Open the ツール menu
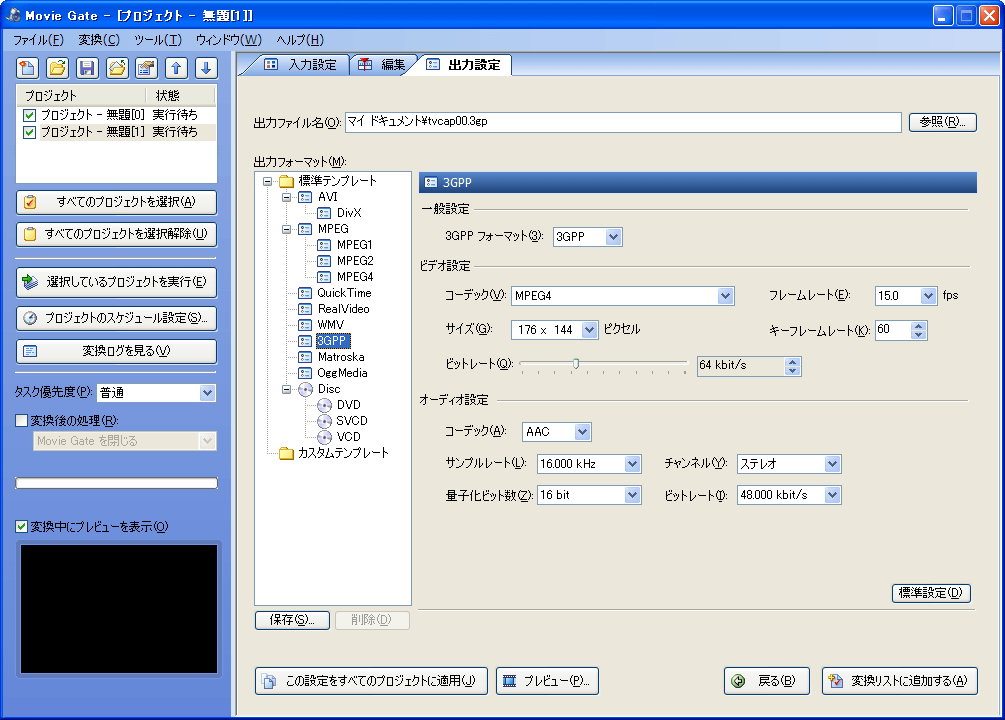This screenshot has height=720, width=1005. click(x=158, y=40)
